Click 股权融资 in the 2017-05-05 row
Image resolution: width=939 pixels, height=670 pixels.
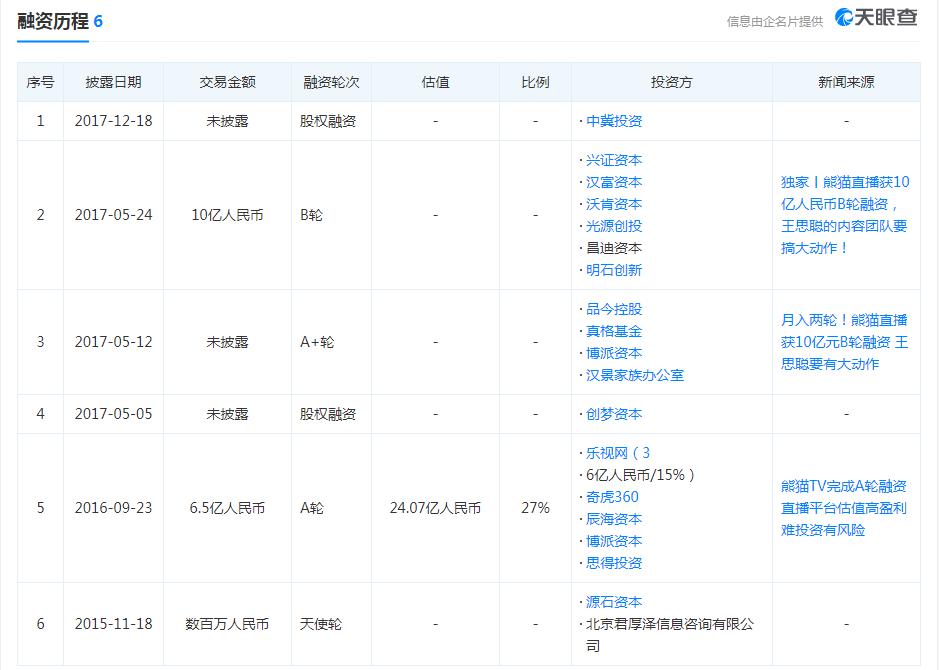click(328, 414)
